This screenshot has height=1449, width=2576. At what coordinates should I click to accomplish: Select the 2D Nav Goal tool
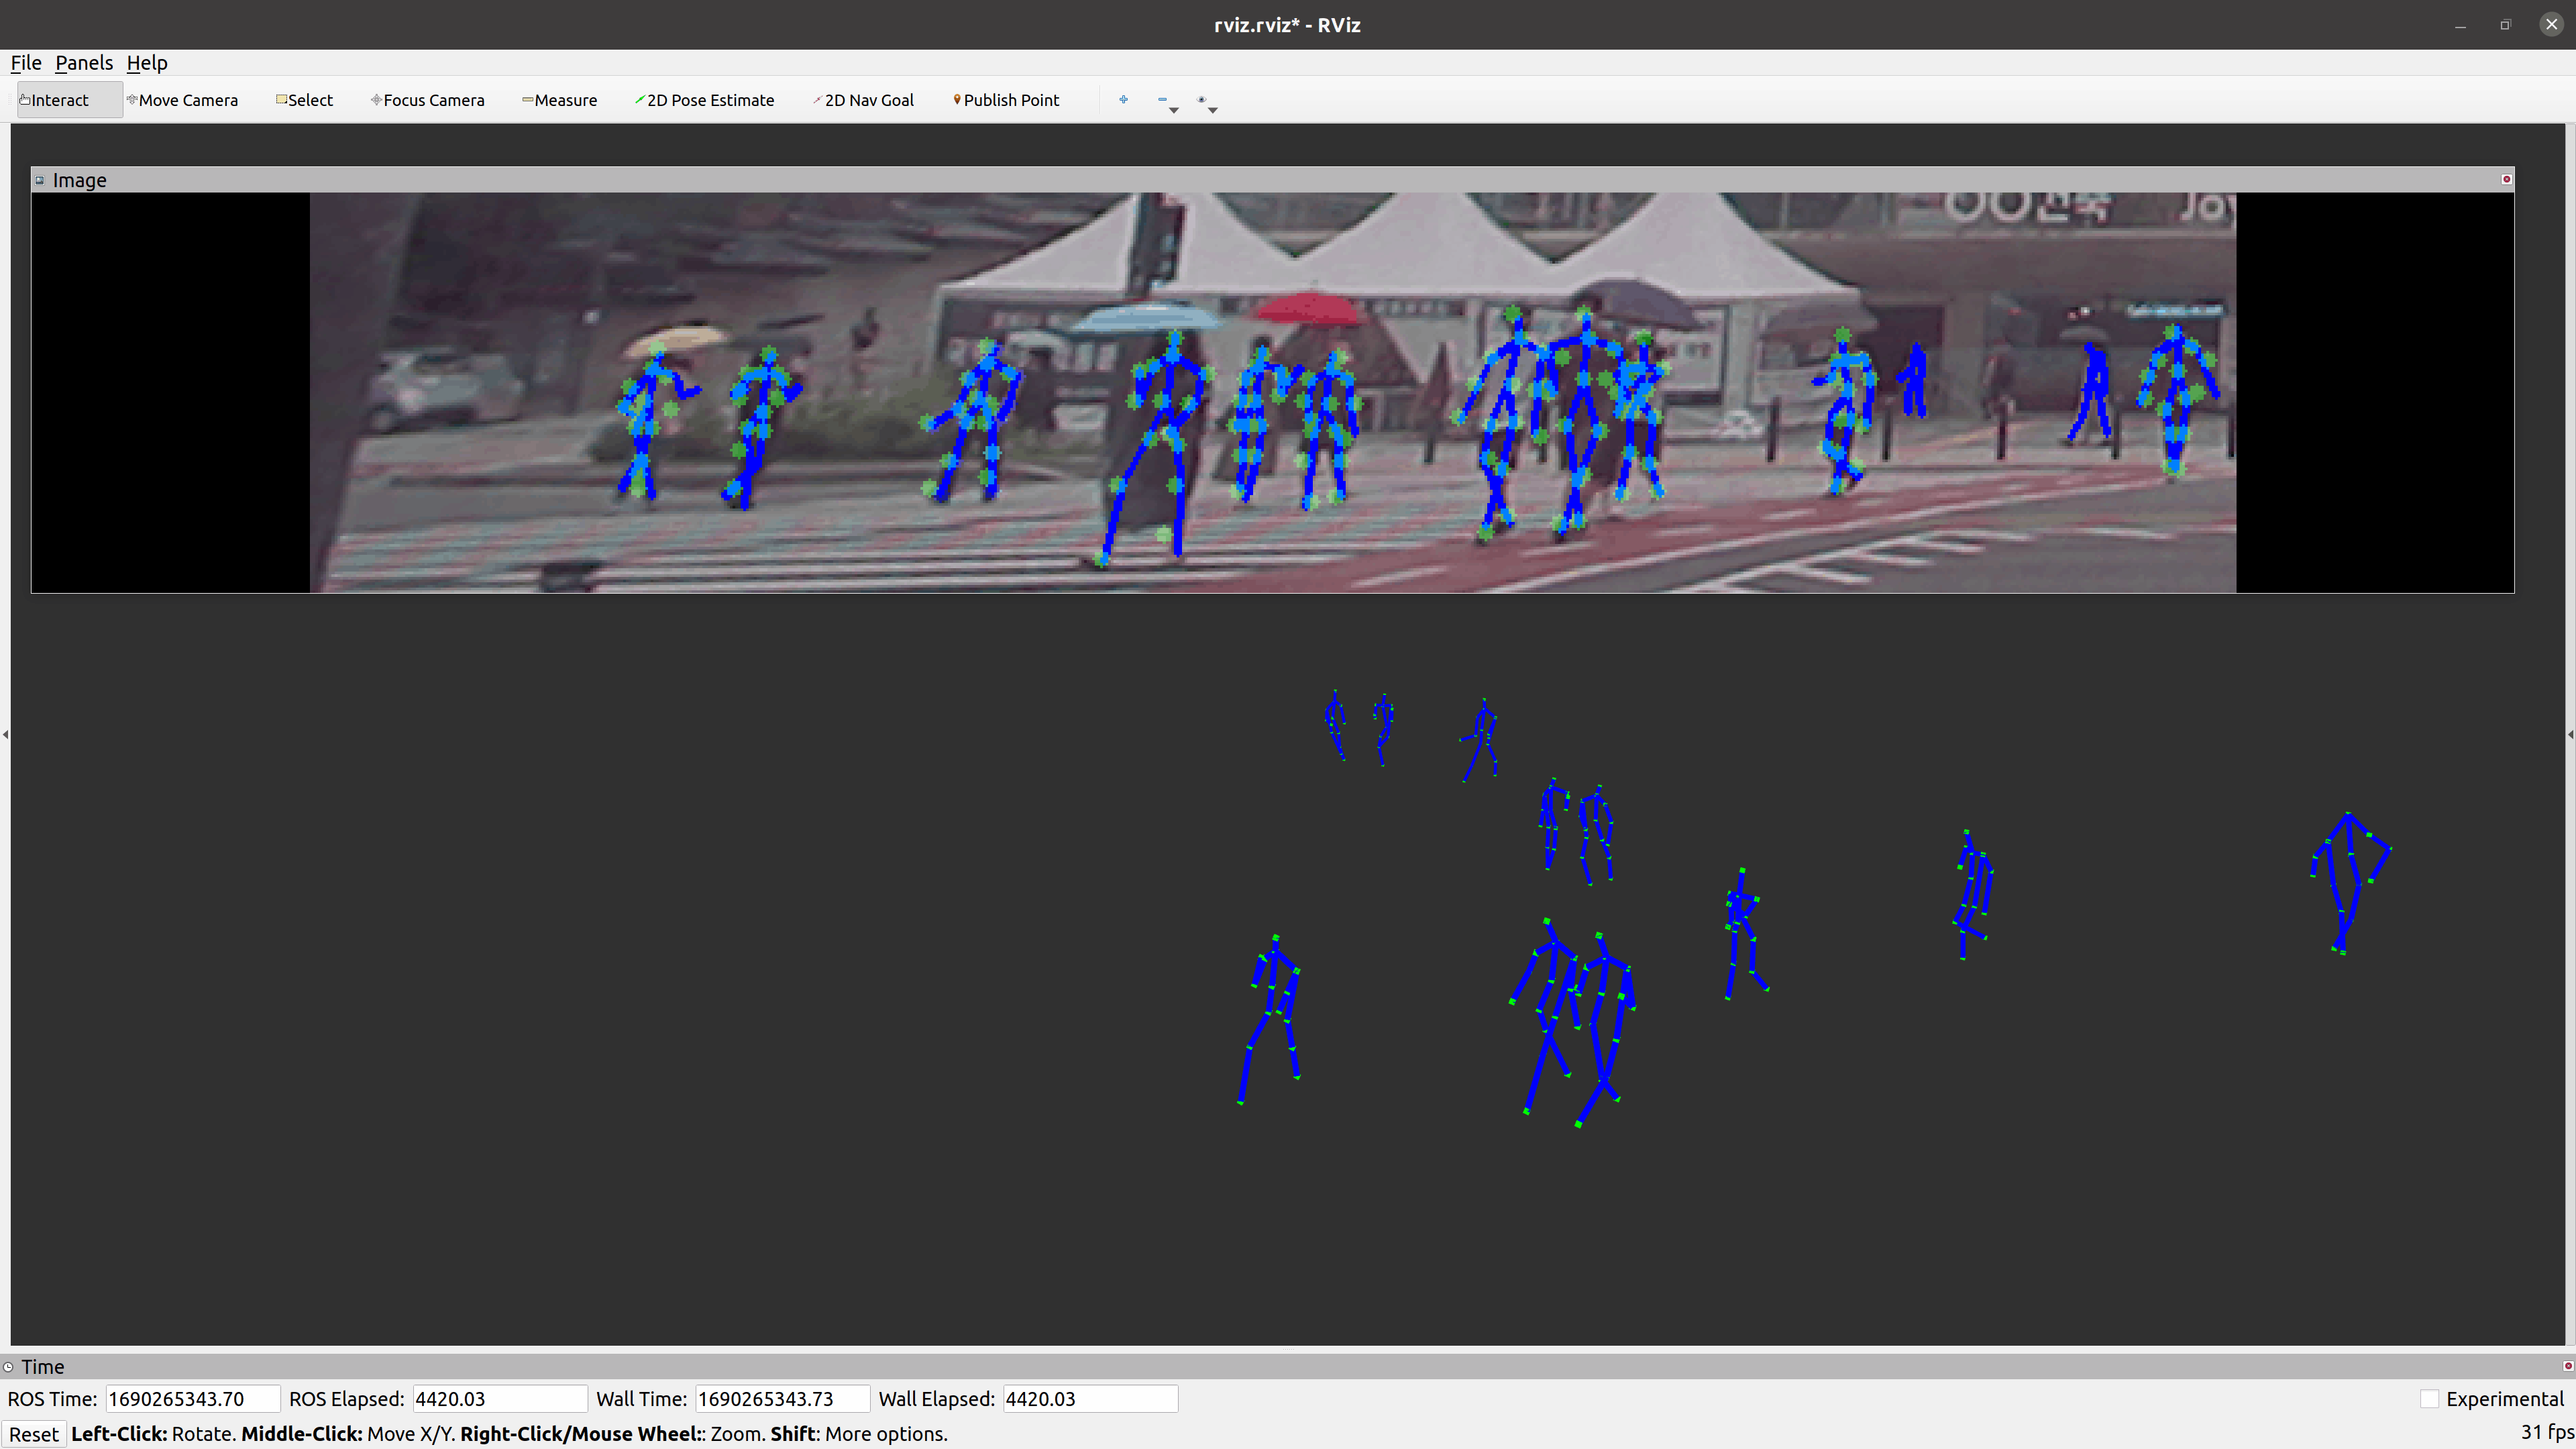(x=864, y=100)
